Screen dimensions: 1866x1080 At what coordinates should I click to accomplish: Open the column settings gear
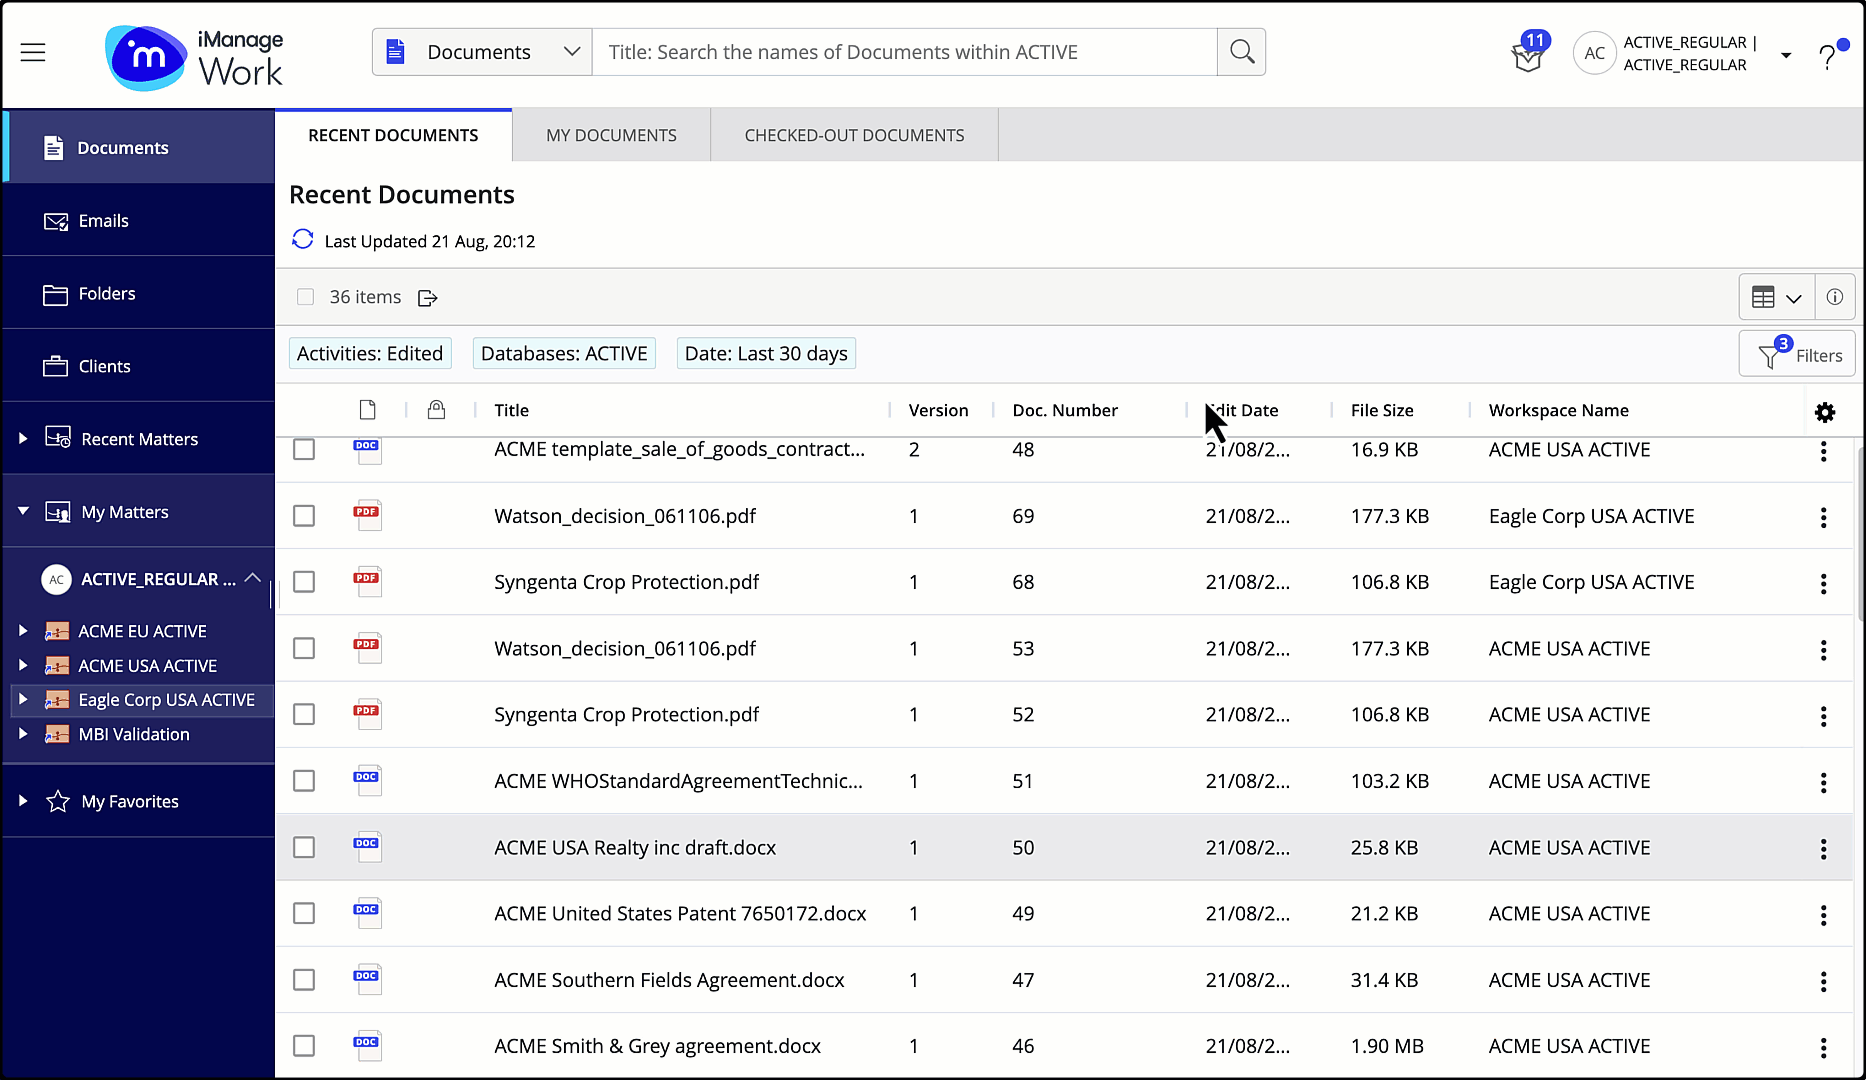[x=1826, y=412]
